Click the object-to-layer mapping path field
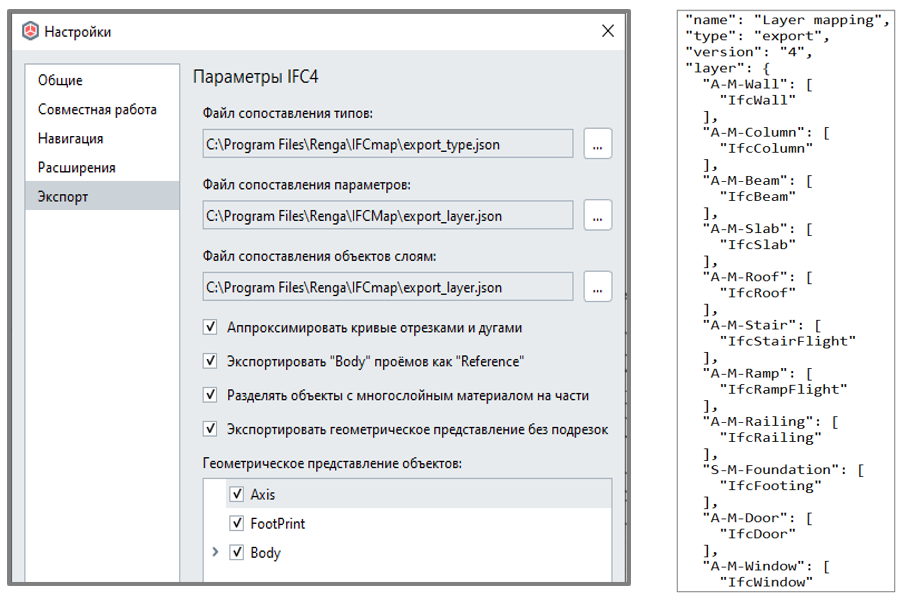This screenshot has width=903, height=598. pos(388,287)
